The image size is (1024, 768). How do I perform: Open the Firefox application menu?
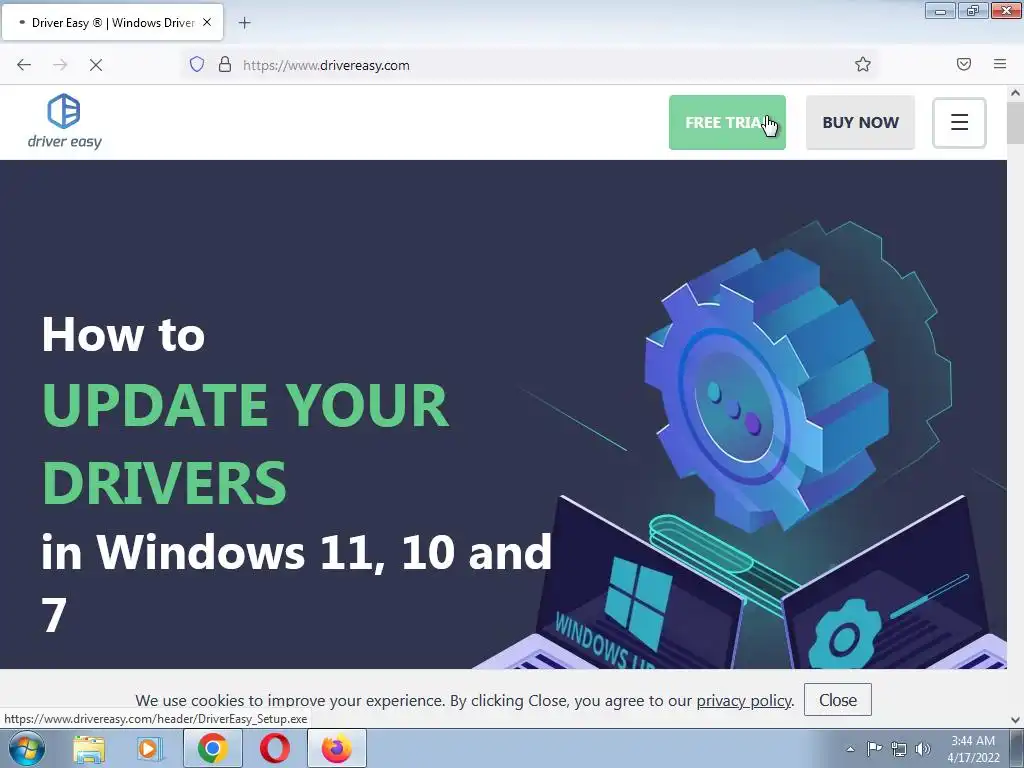tap(1000, 64)
